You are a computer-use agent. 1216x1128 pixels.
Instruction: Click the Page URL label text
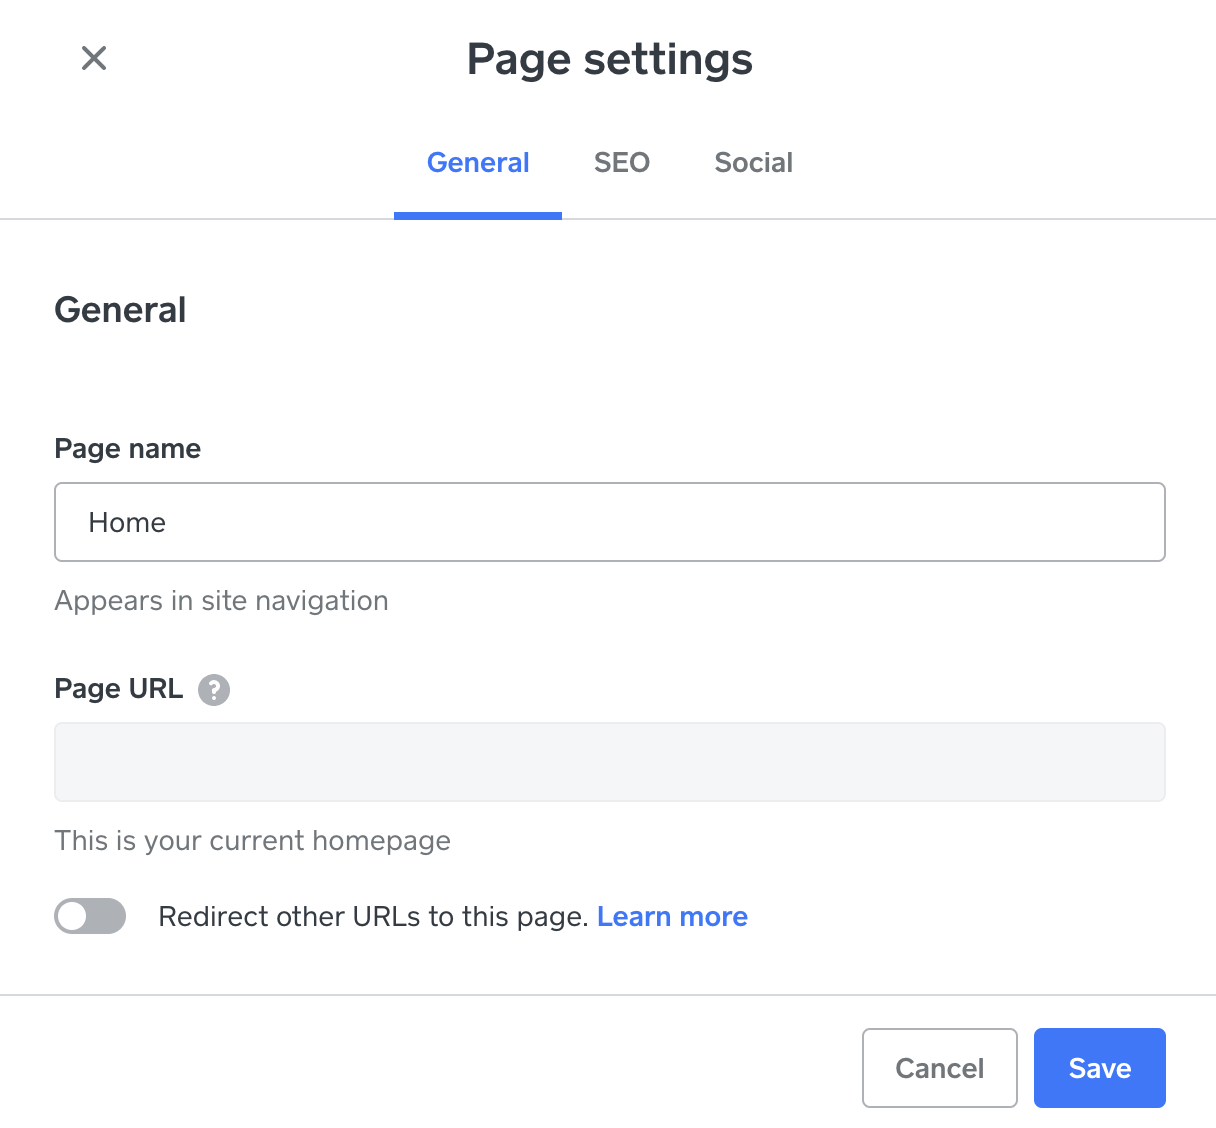(119, 689)
